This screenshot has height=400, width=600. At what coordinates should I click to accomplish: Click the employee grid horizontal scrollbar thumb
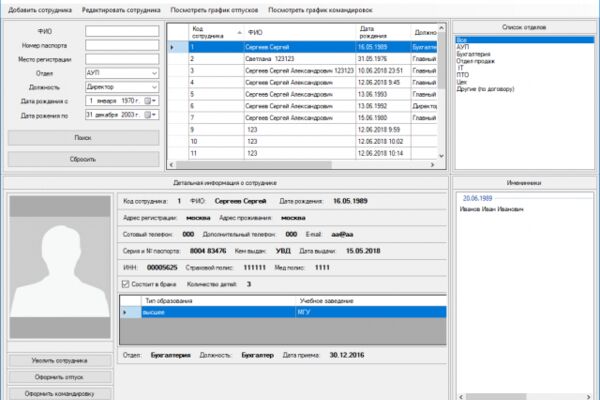pos(254,165)
